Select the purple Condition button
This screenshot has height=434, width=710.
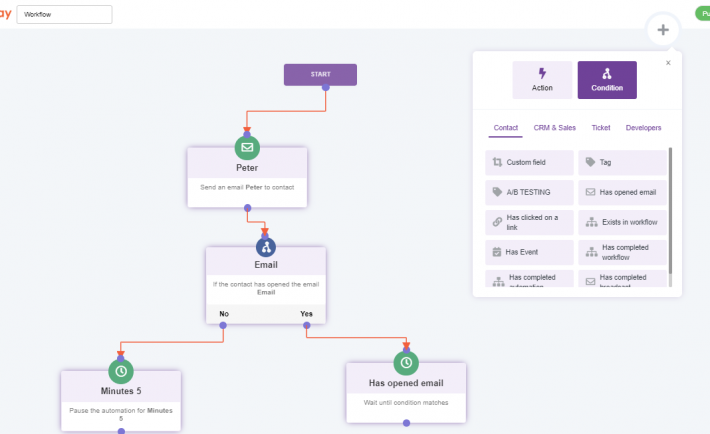coord(606,80)
